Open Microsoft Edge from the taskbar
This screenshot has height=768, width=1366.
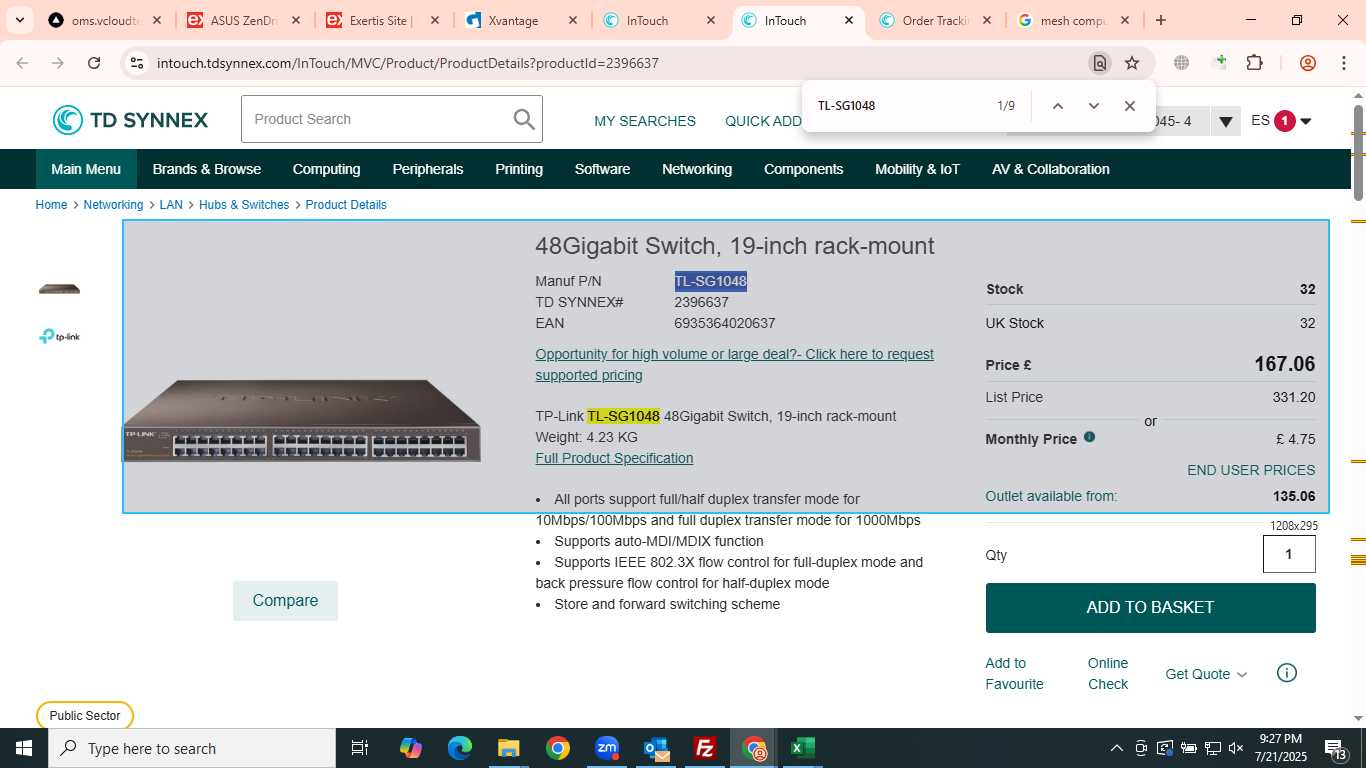tap(459, 748)
